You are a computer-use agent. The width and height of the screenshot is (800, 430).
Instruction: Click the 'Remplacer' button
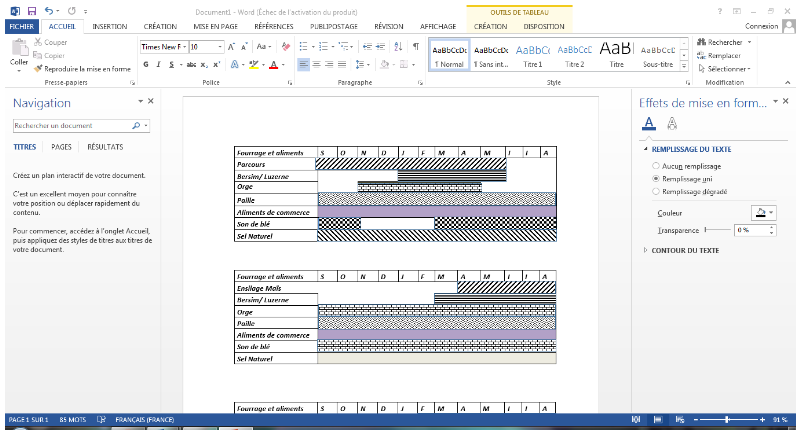point(723,56)
